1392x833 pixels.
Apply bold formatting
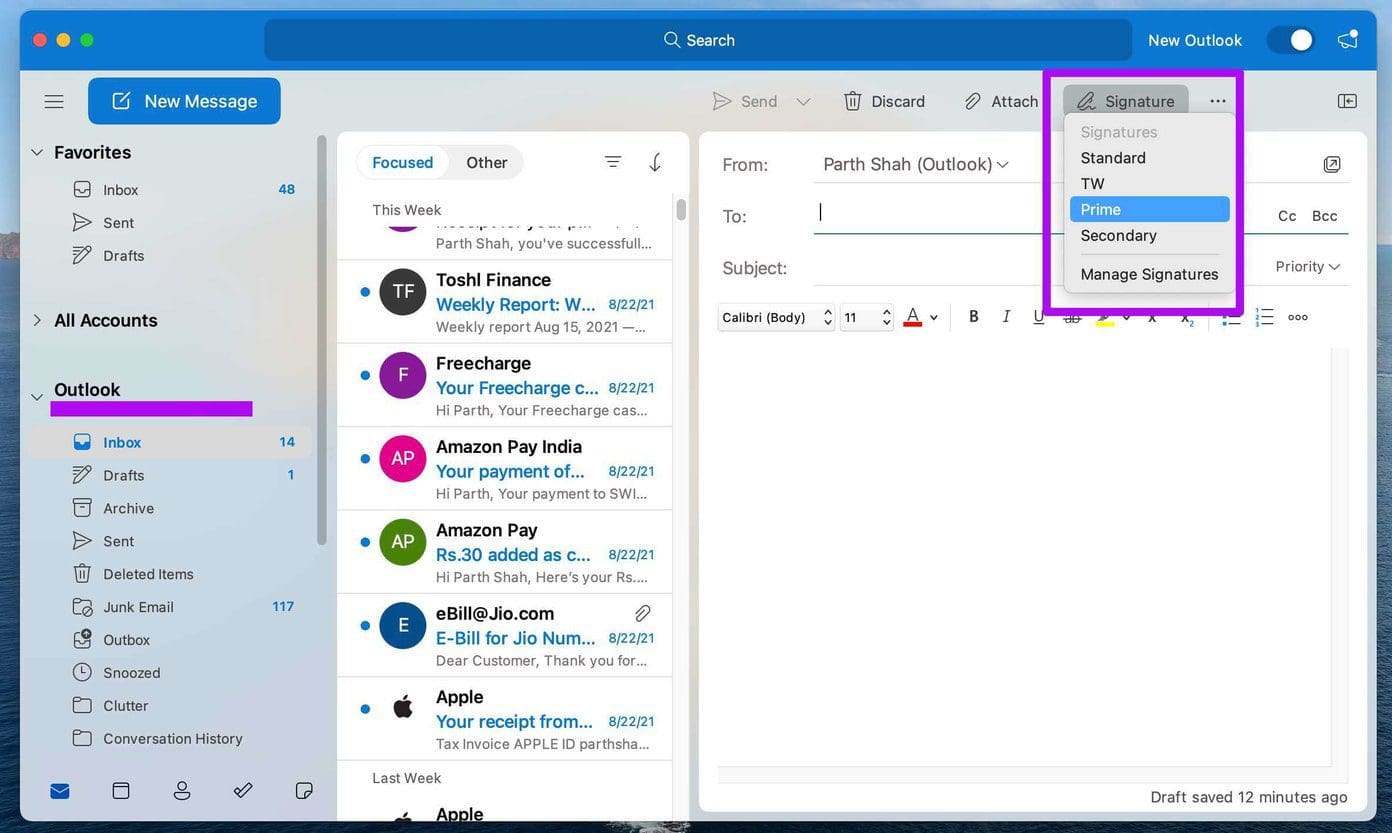(x=973, y=317)
